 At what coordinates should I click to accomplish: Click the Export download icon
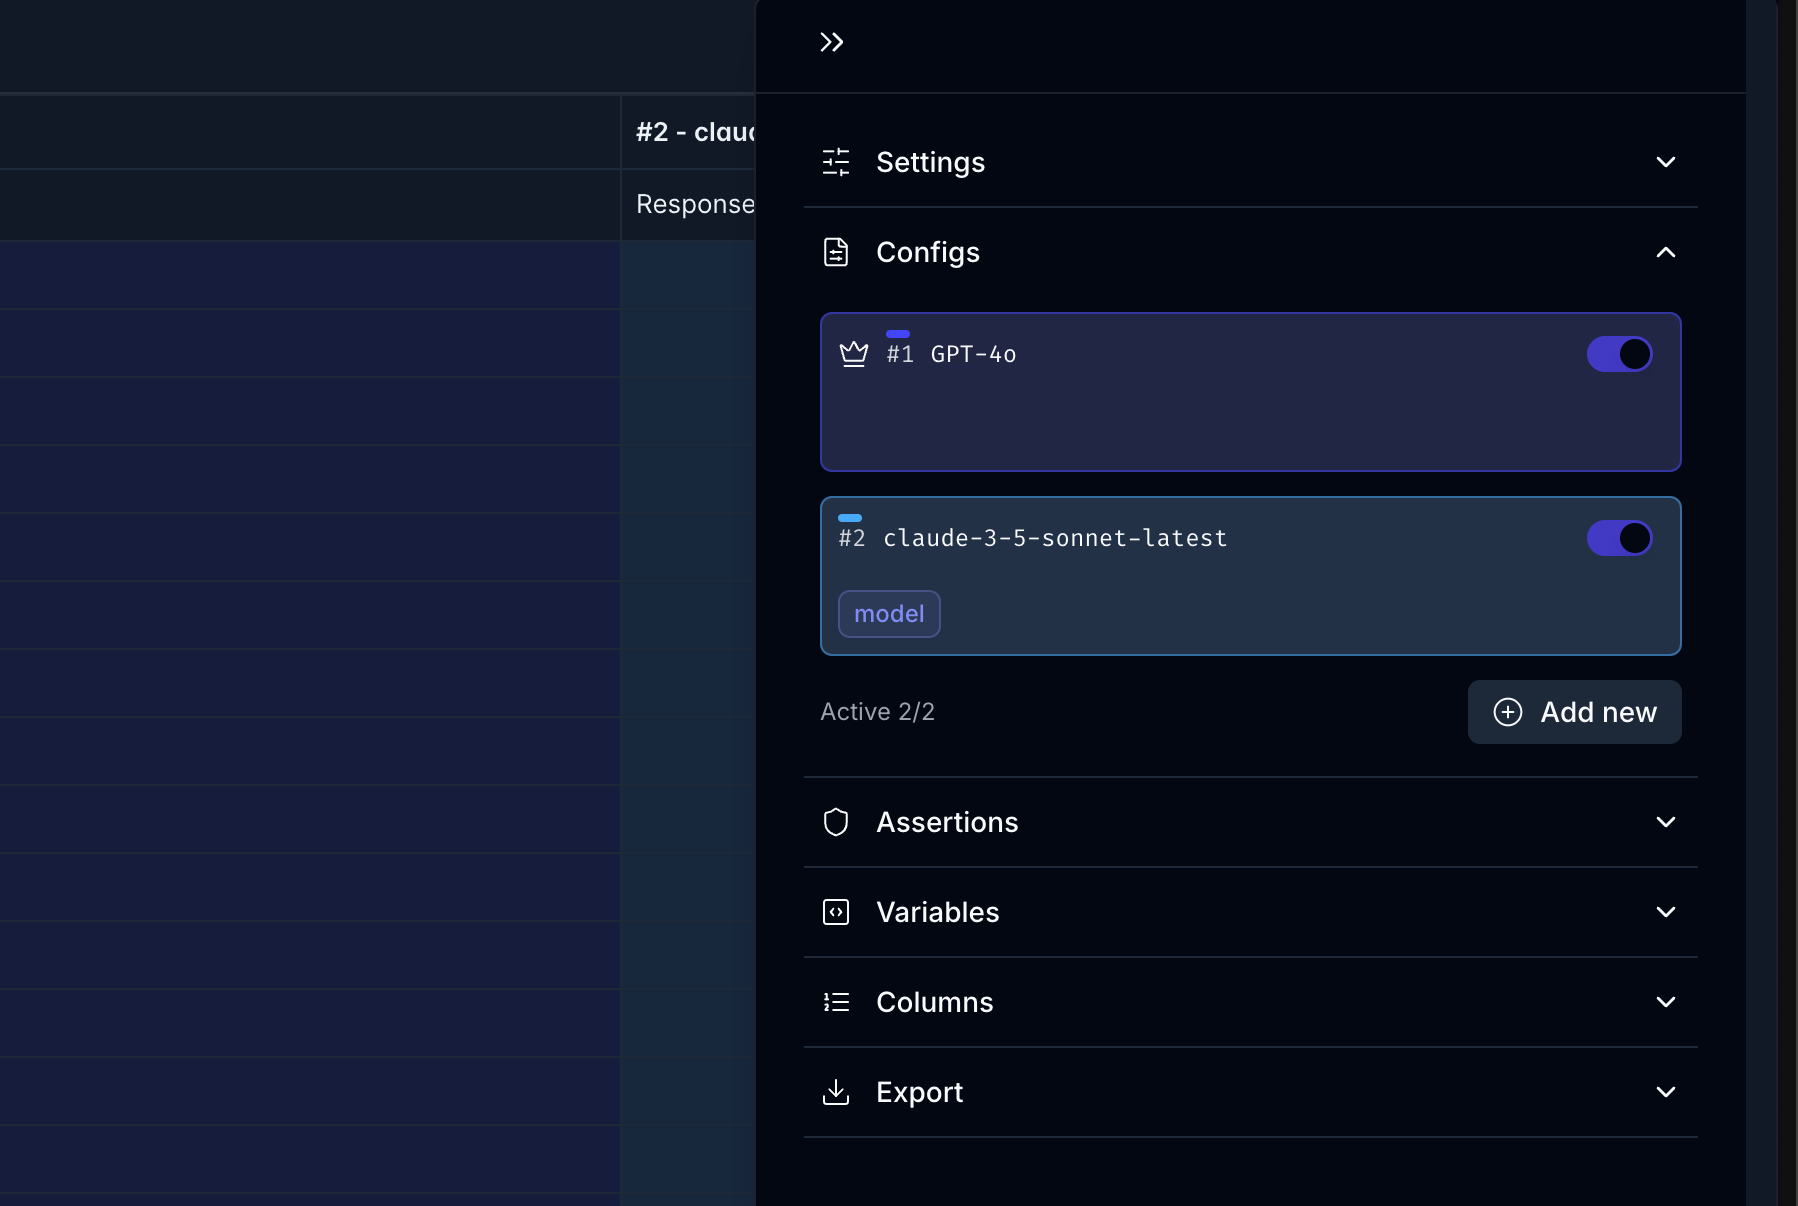[838, 1092]
